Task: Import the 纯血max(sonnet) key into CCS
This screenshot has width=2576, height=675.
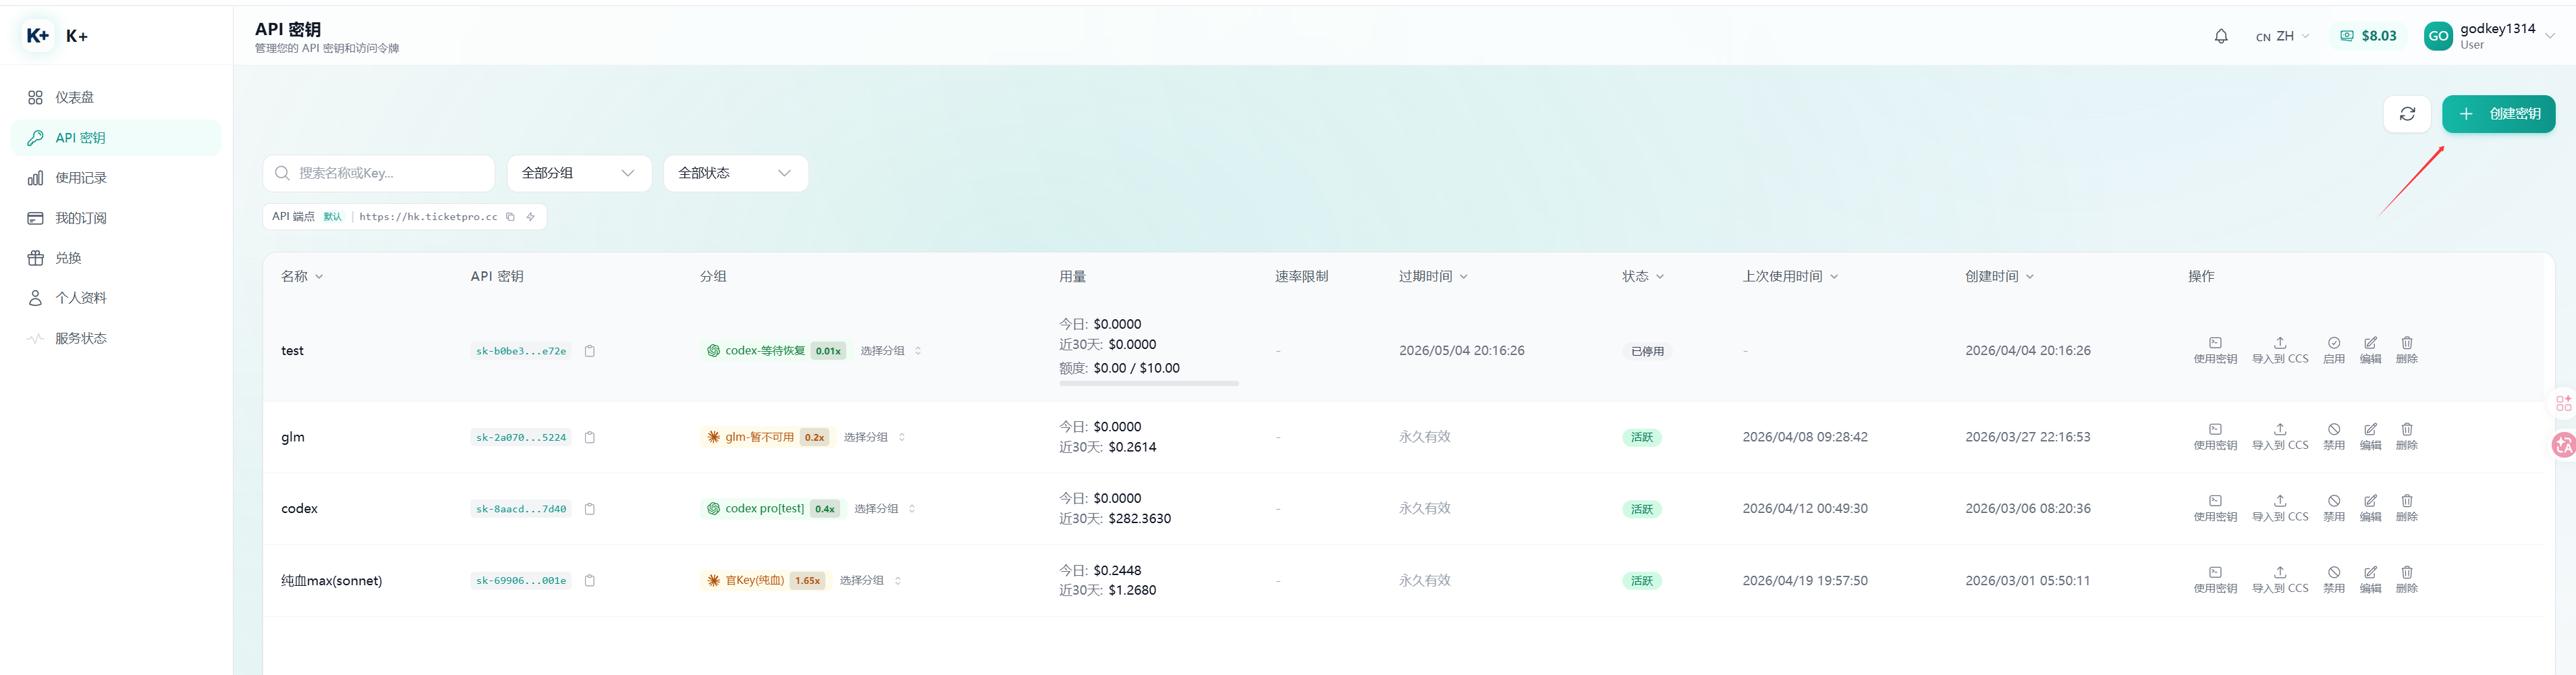Action: [x=2279, y=579]
